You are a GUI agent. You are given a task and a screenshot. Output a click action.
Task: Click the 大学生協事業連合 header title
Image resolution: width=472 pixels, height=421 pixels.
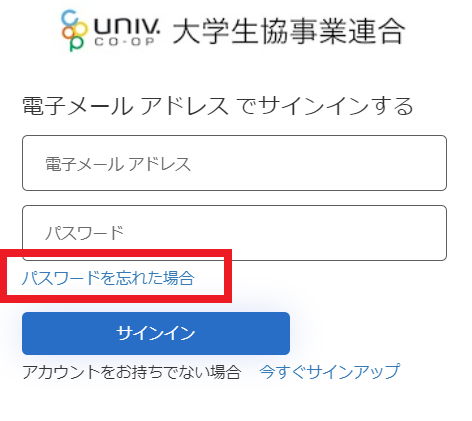(x=289, y=31)
